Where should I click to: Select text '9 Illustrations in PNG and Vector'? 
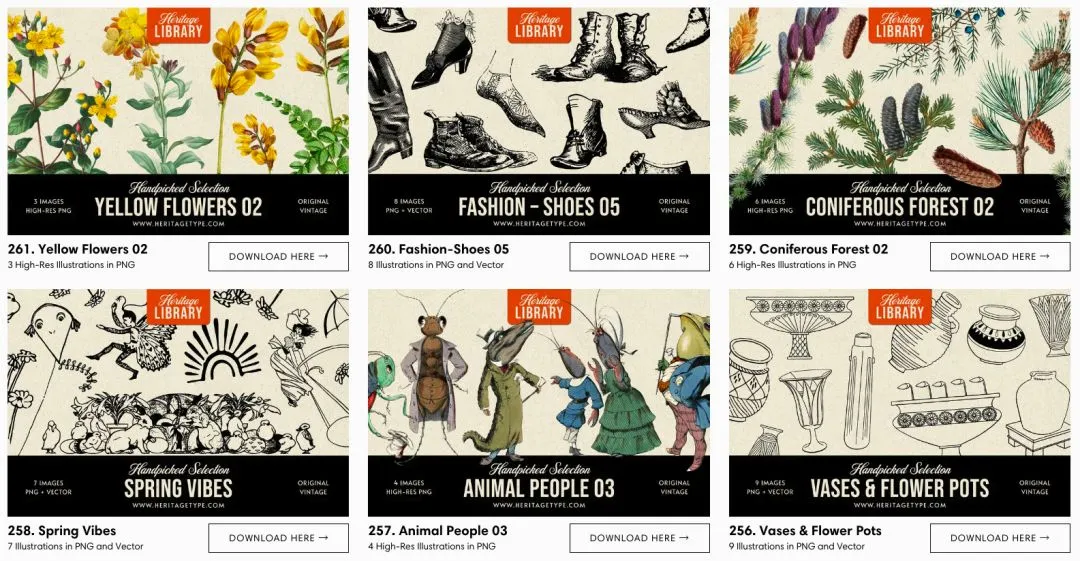click(797, 547)
